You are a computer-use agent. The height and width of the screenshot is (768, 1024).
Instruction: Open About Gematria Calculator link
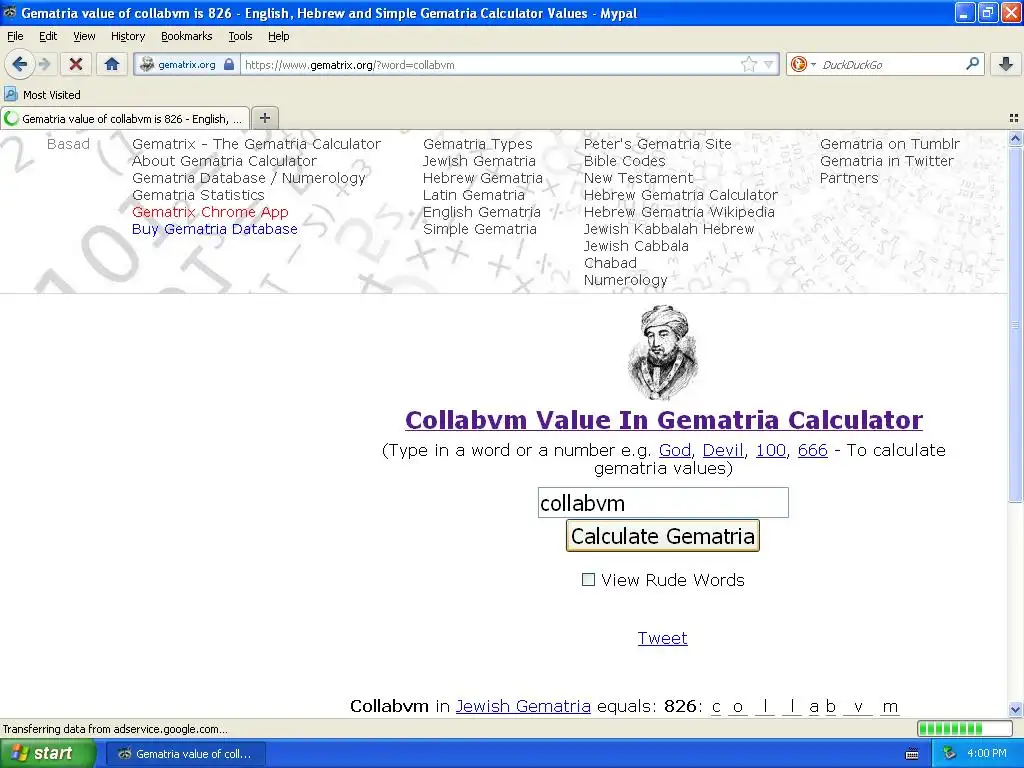tap(224, 161)
